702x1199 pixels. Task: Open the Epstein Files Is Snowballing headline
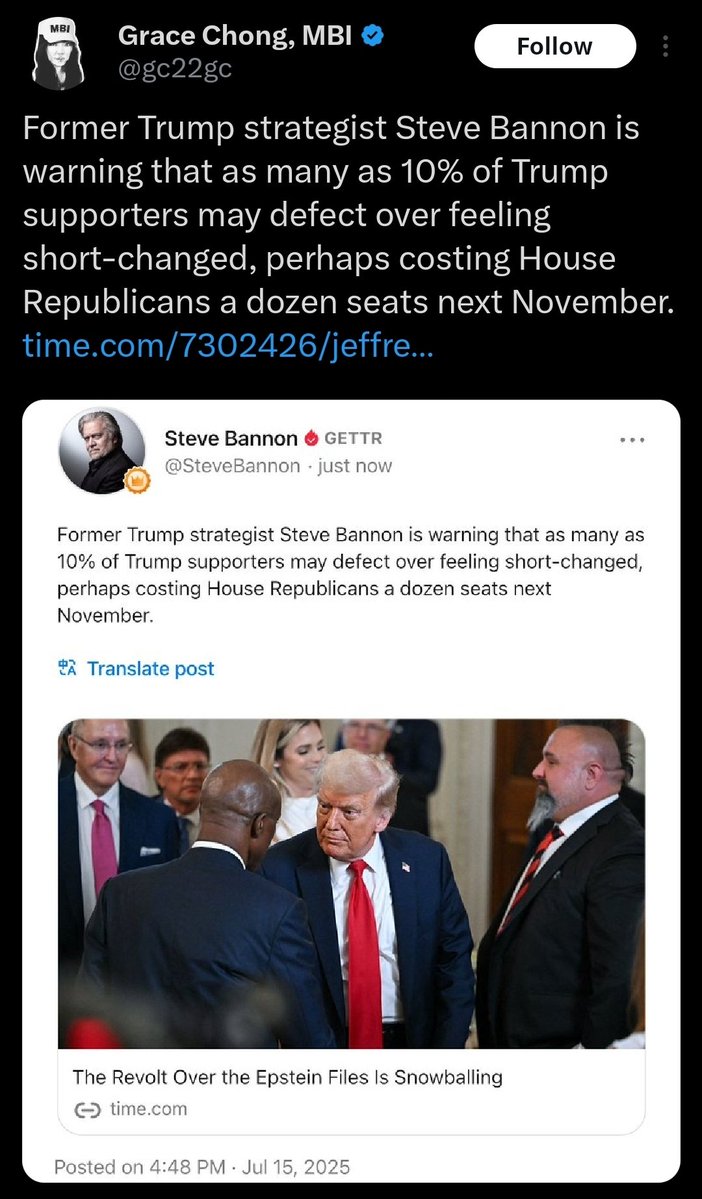288,1077
